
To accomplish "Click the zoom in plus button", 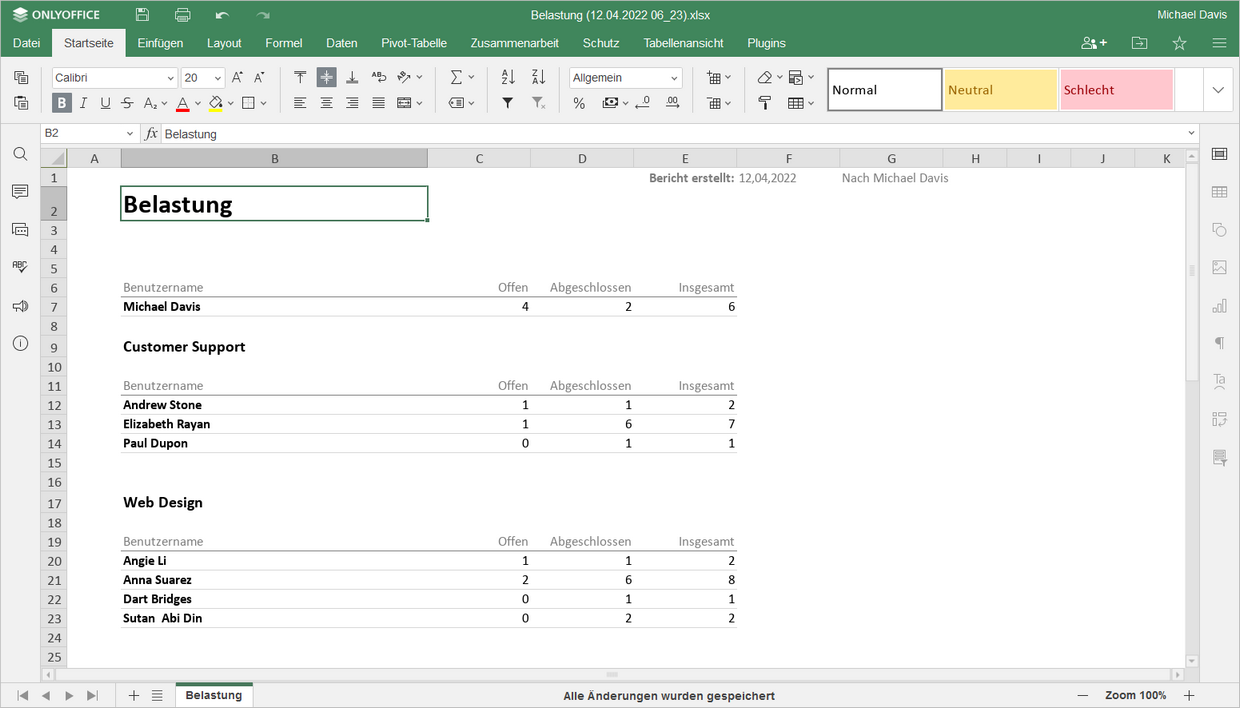I will (1189, 695).
